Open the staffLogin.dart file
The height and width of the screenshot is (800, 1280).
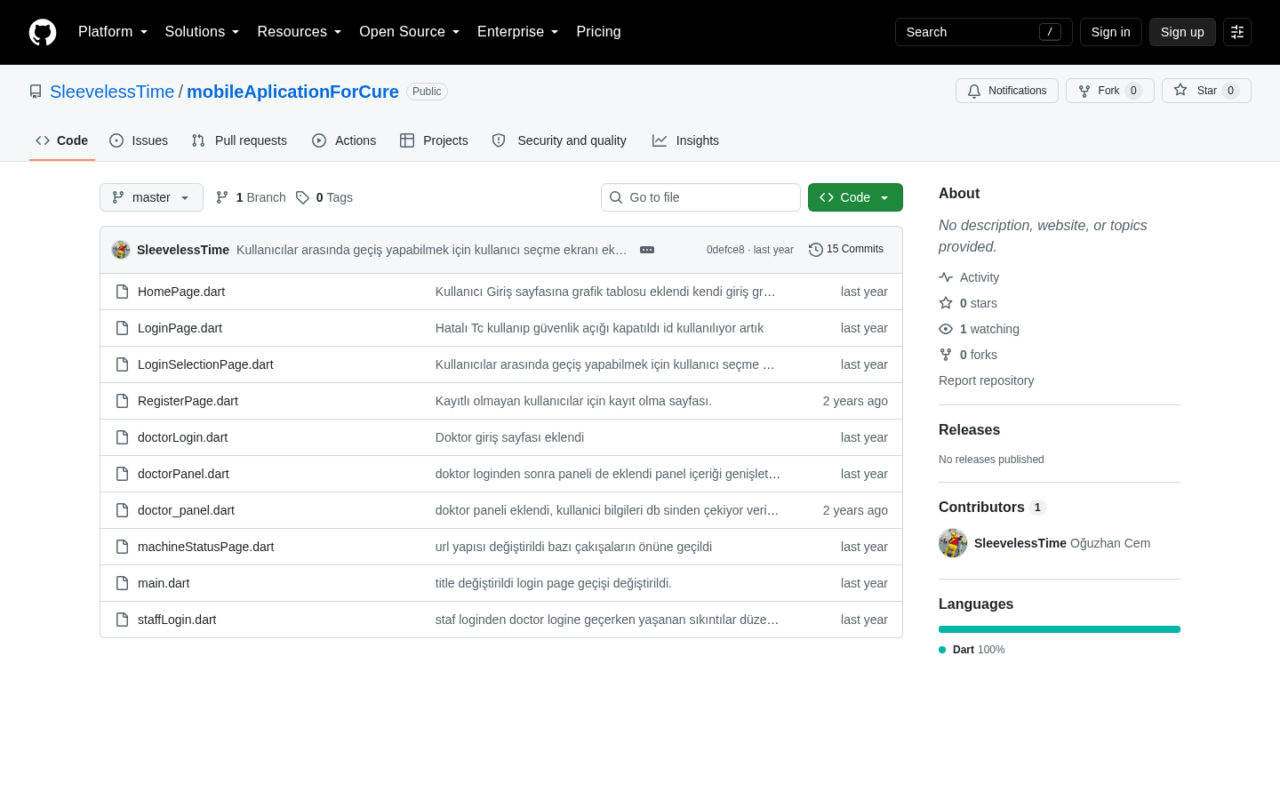coord(177,620)
